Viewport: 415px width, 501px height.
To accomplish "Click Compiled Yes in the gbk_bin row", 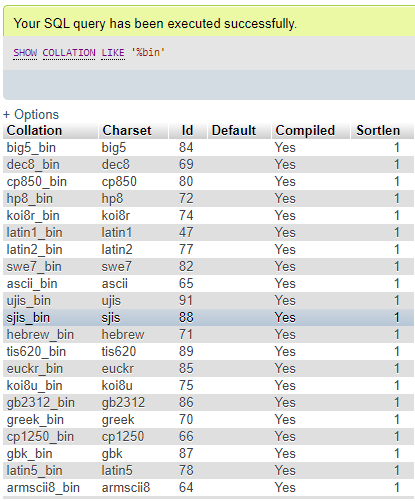I will click(285, 454).
